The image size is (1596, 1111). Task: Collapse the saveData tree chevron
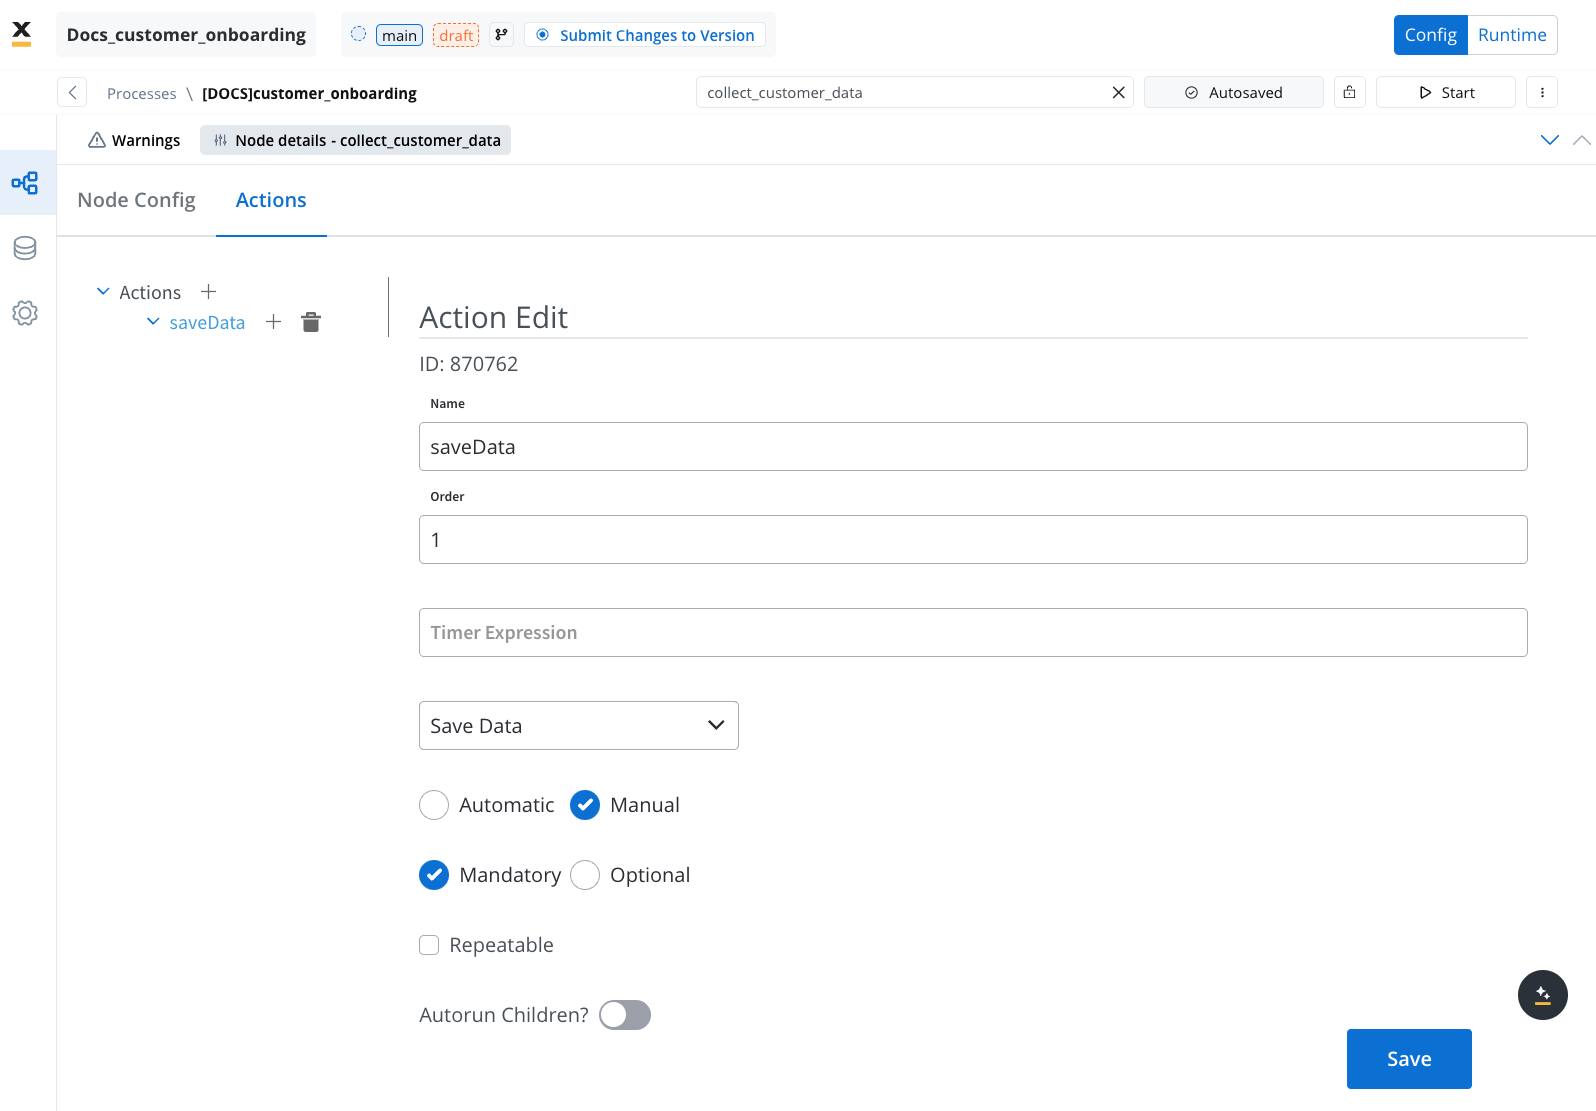(x=153, y=322)
